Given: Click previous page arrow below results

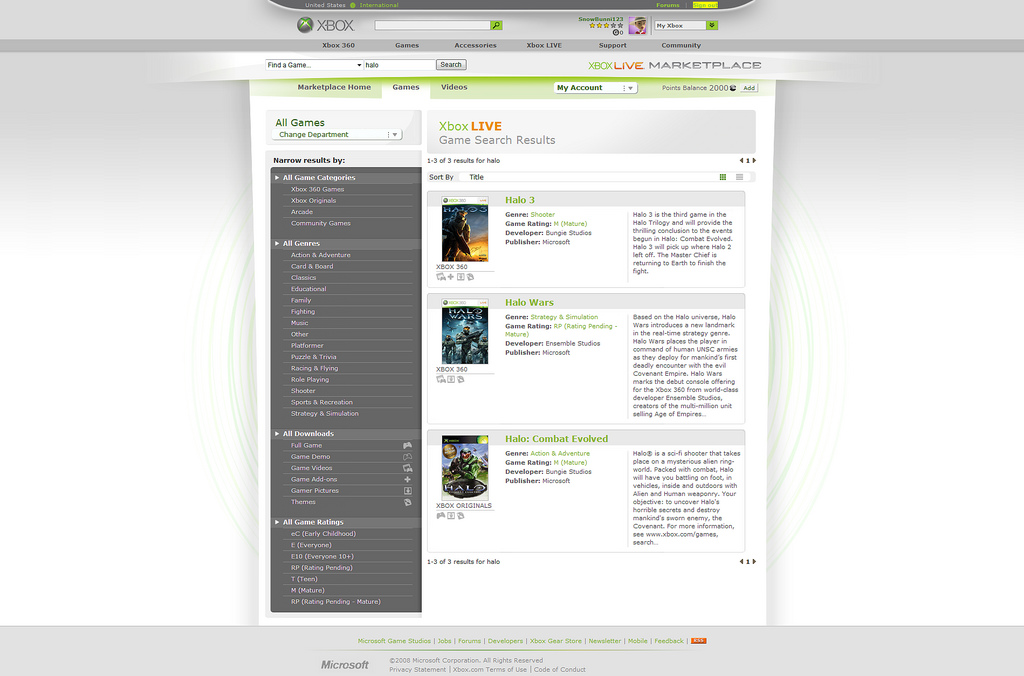Looking at the screenshot, I should tap(741, 562).
